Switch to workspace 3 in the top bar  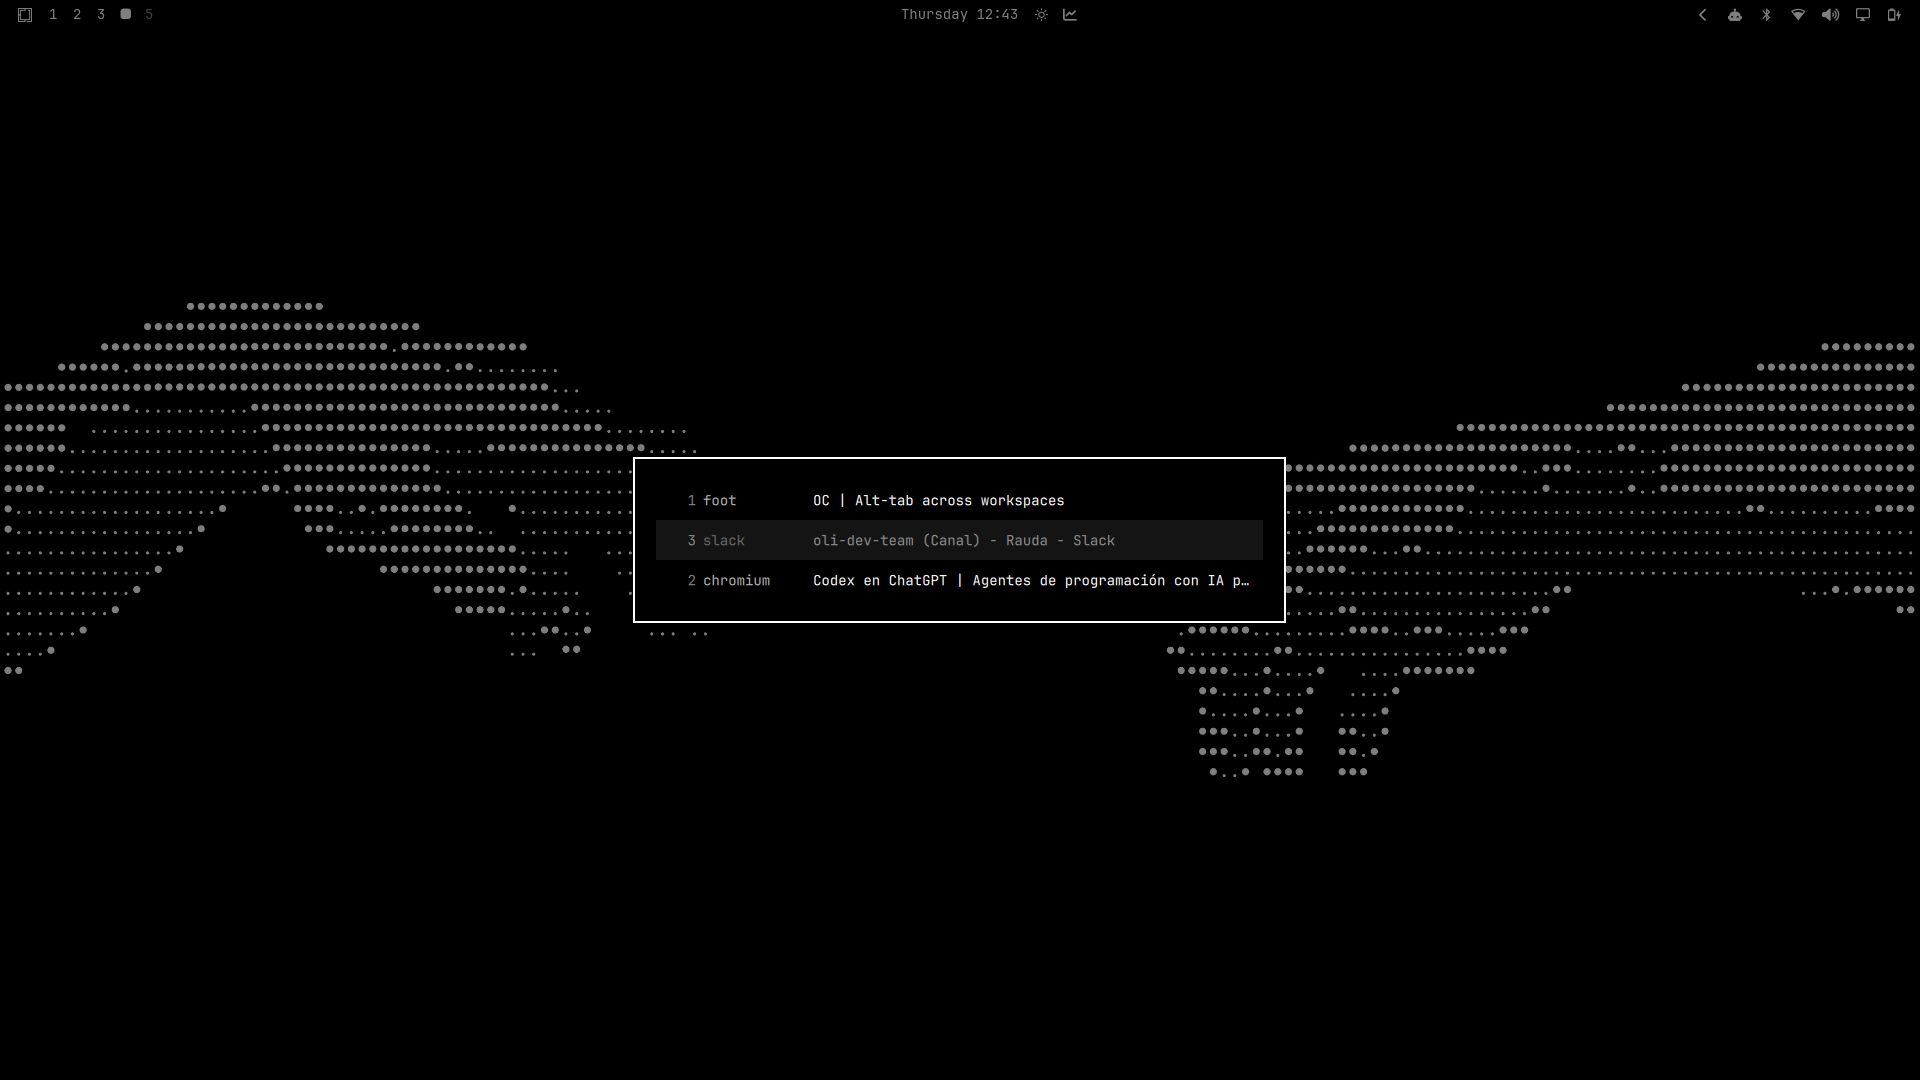101,15
